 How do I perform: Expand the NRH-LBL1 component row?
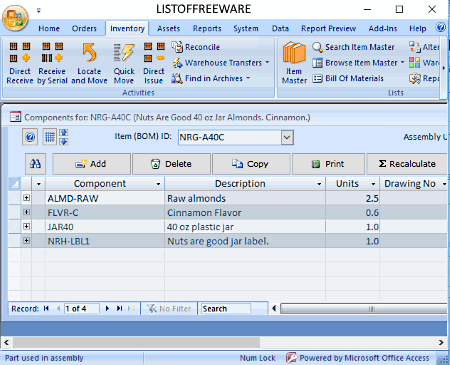click(27, 241)
